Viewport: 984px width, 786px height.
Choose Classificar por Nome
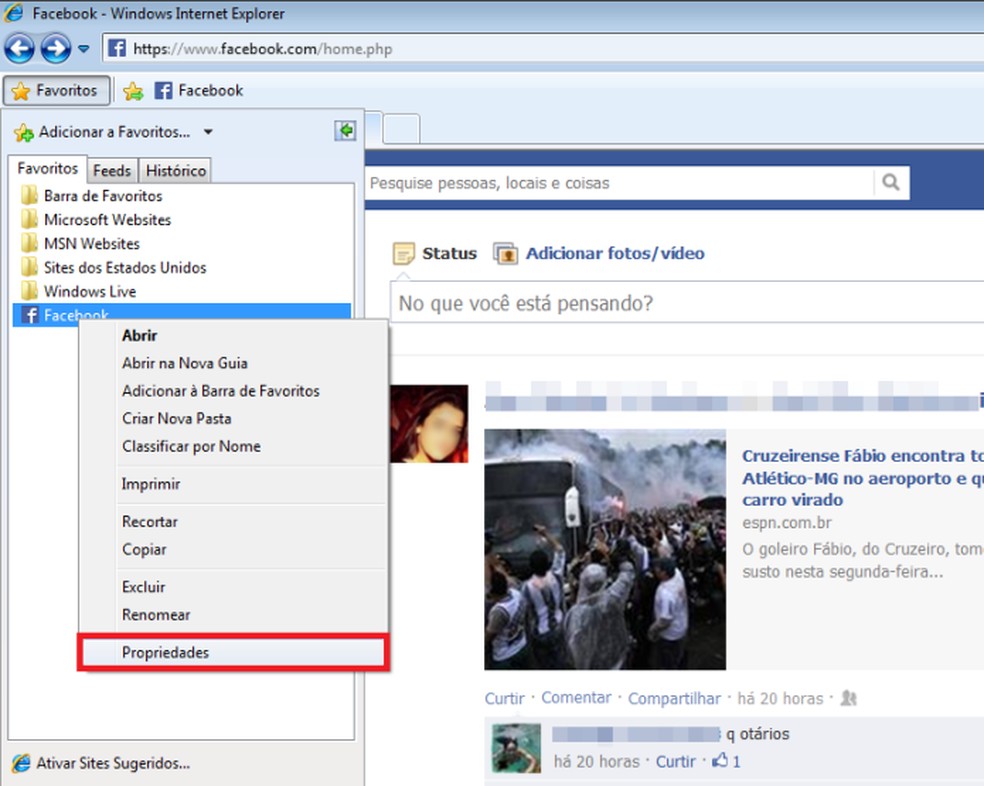233,446
